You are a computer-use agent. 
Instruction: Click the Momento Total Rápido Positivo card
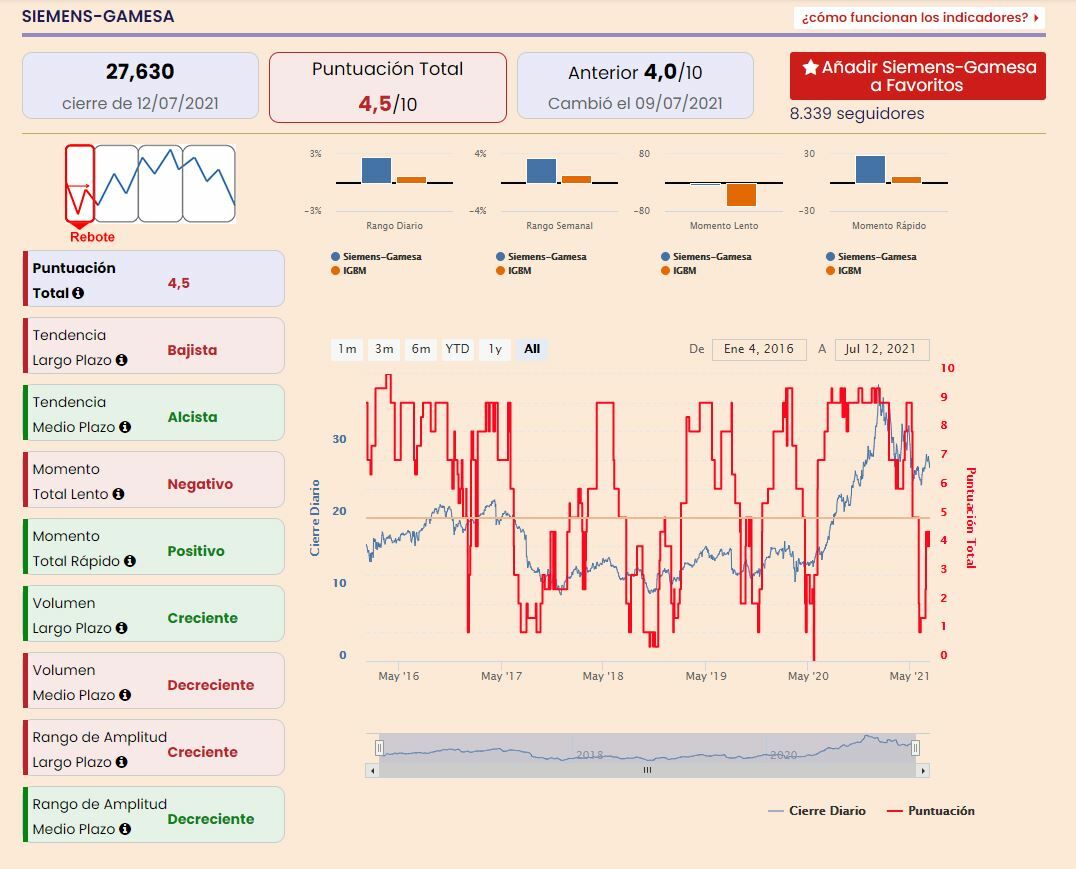(154, 546)
